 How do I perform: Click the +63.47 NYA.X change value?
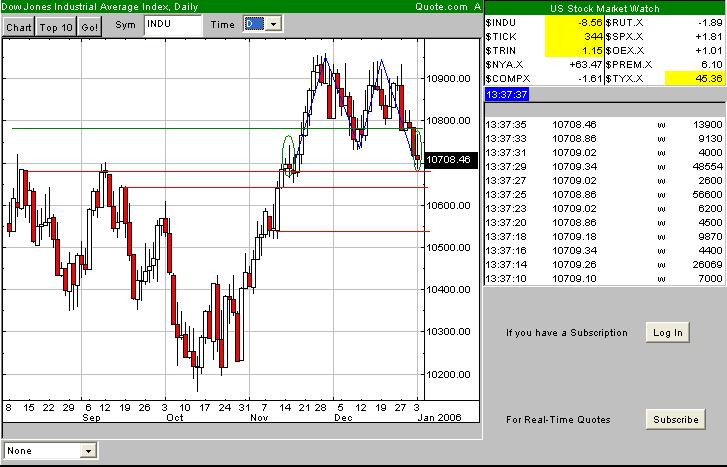tap(585, 64)
